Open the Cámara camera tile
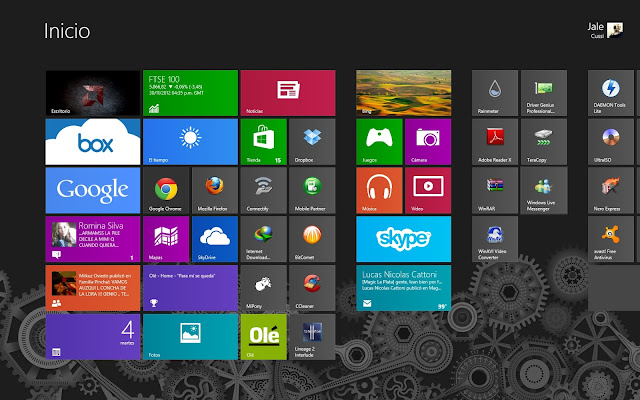 [428, 142]
